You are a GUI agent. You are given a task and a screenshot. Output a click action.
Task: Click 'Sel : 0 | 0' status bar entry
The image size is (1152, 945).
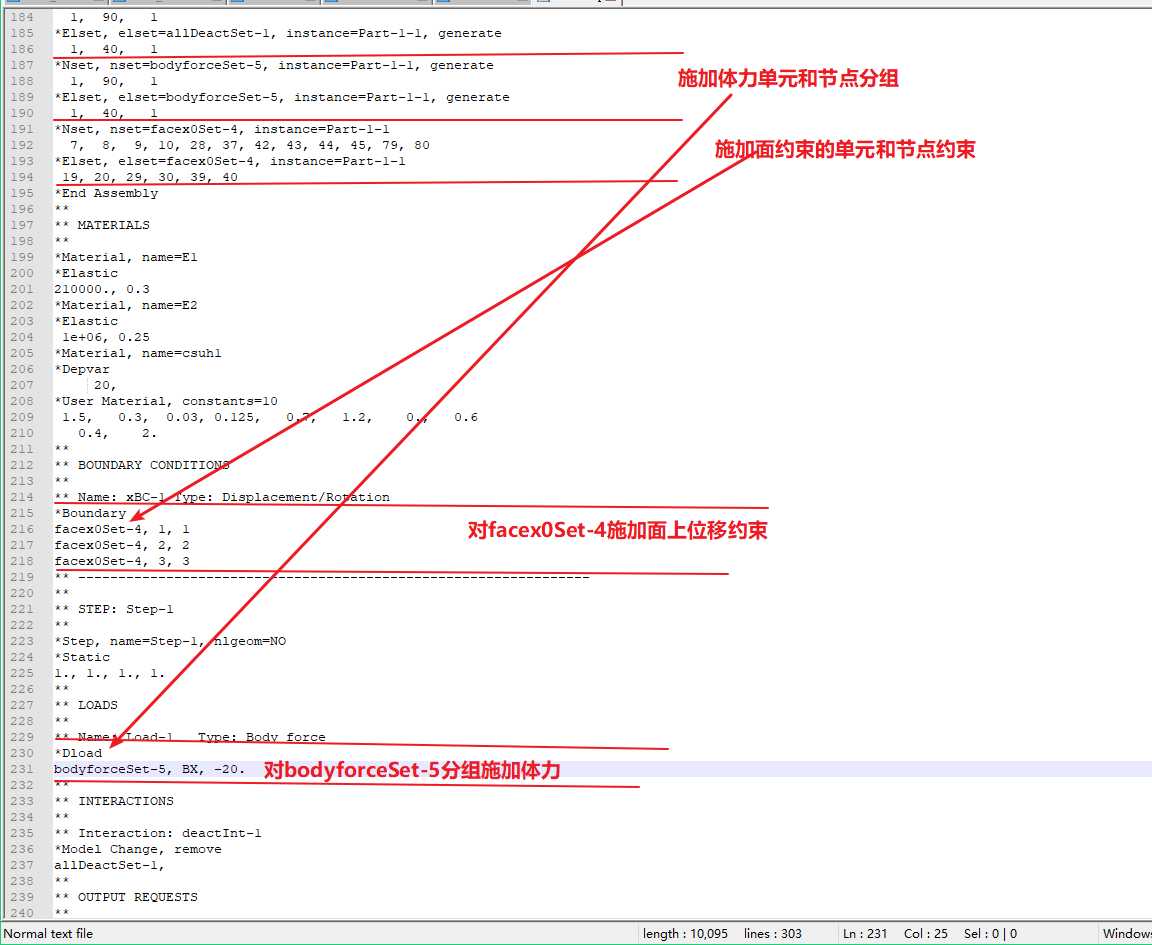pos(990,934)
